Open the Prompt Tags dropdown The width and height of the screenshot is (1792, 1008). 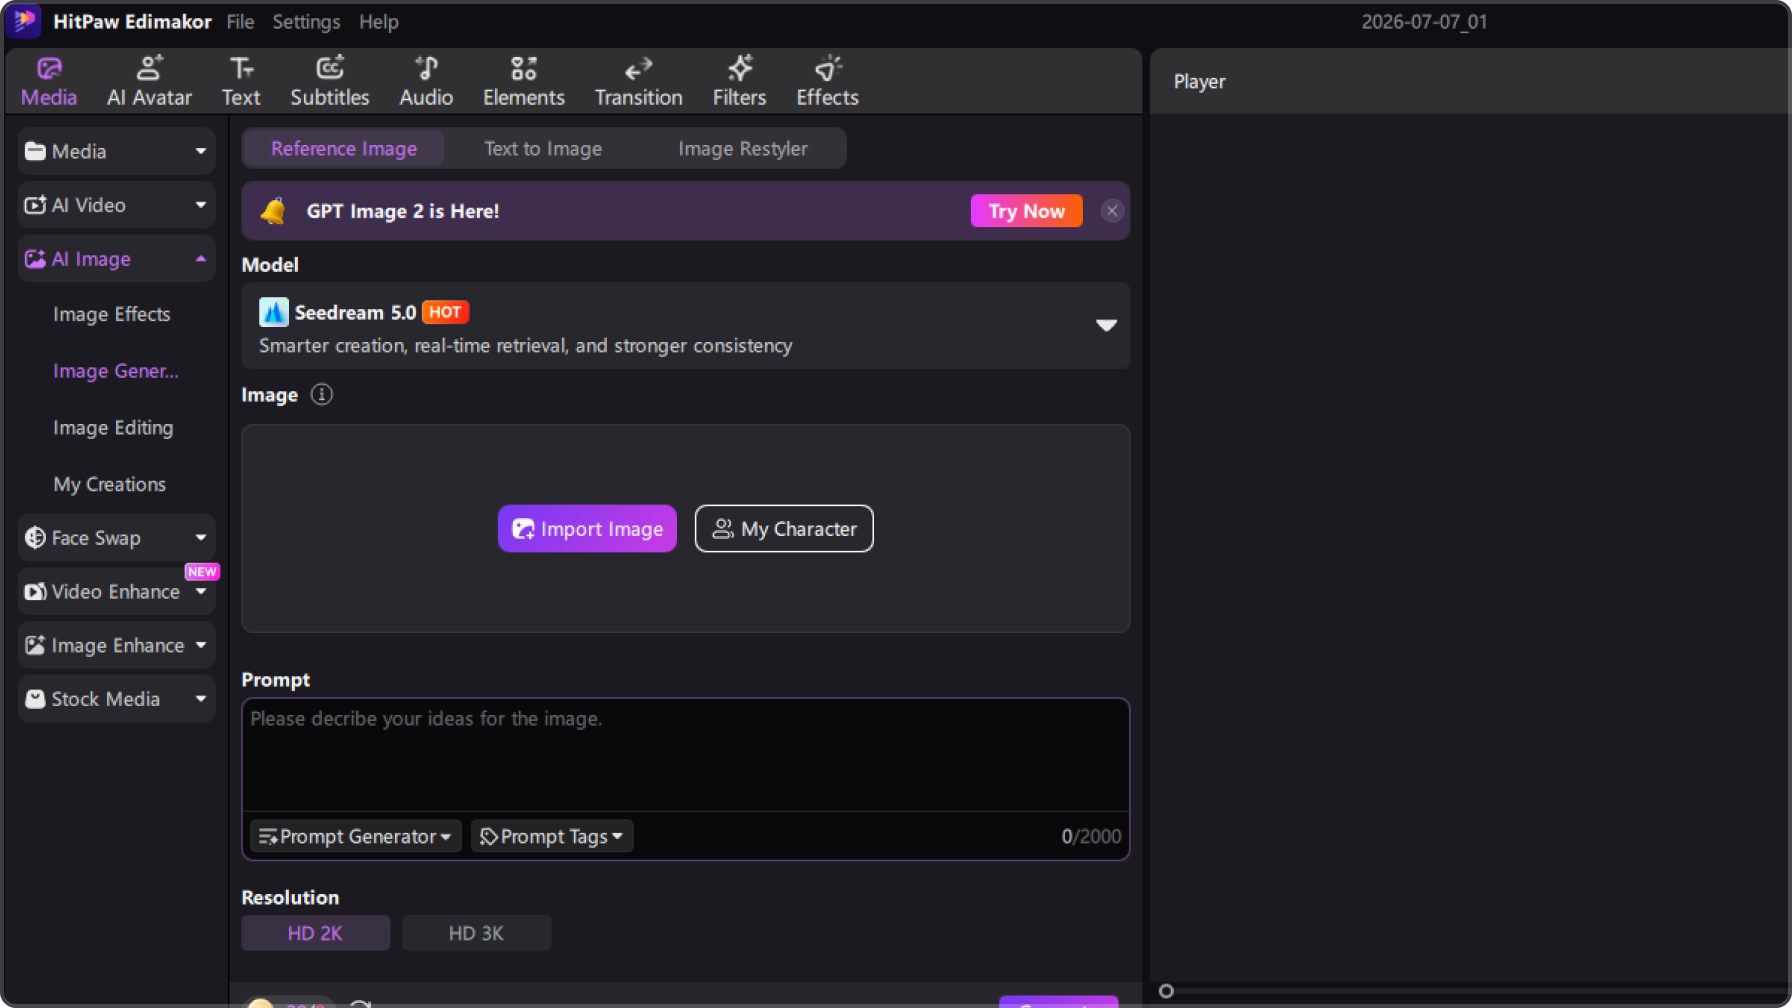(x=551, y=836)
